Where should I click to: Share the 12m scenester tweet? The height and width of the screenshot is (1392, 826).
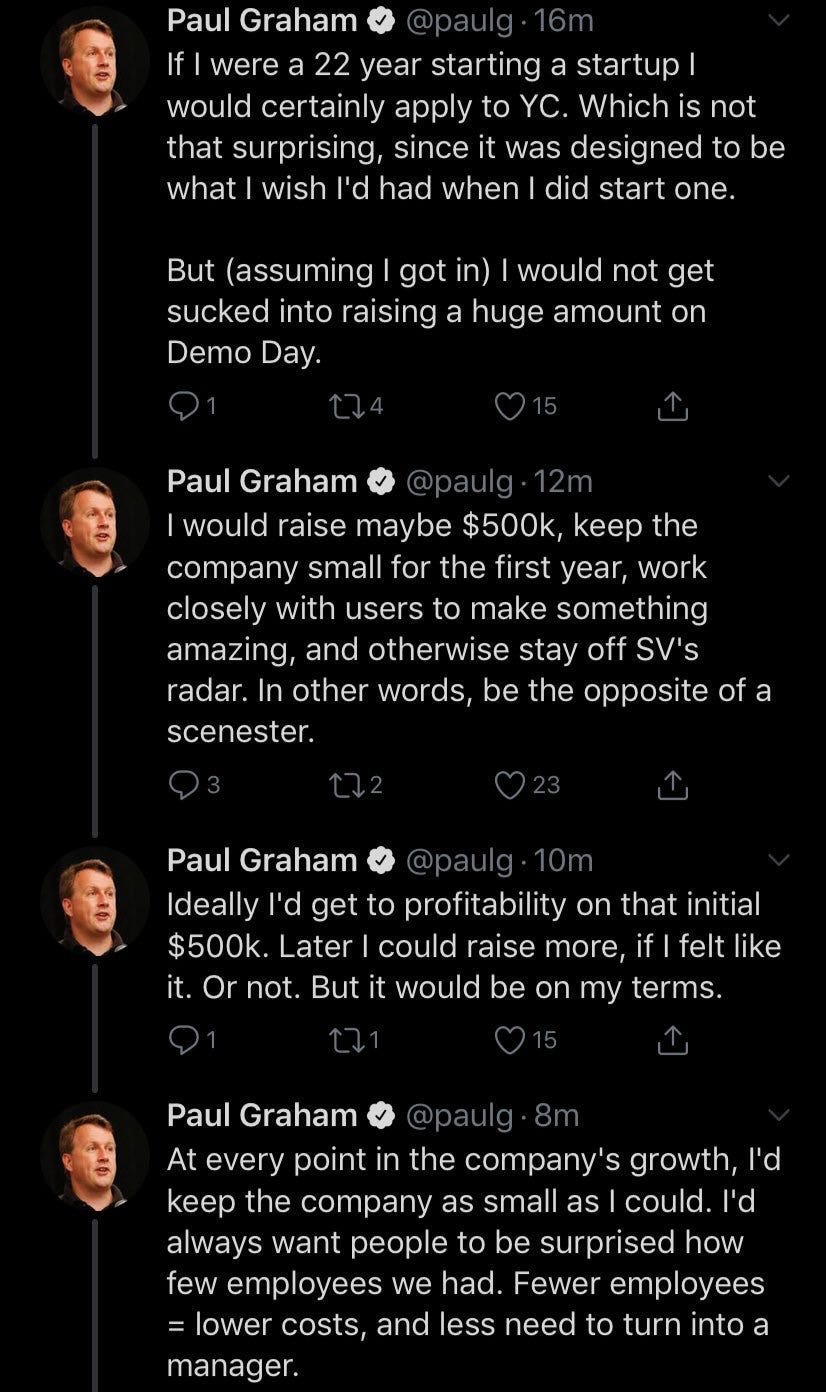tap(673, 786)
